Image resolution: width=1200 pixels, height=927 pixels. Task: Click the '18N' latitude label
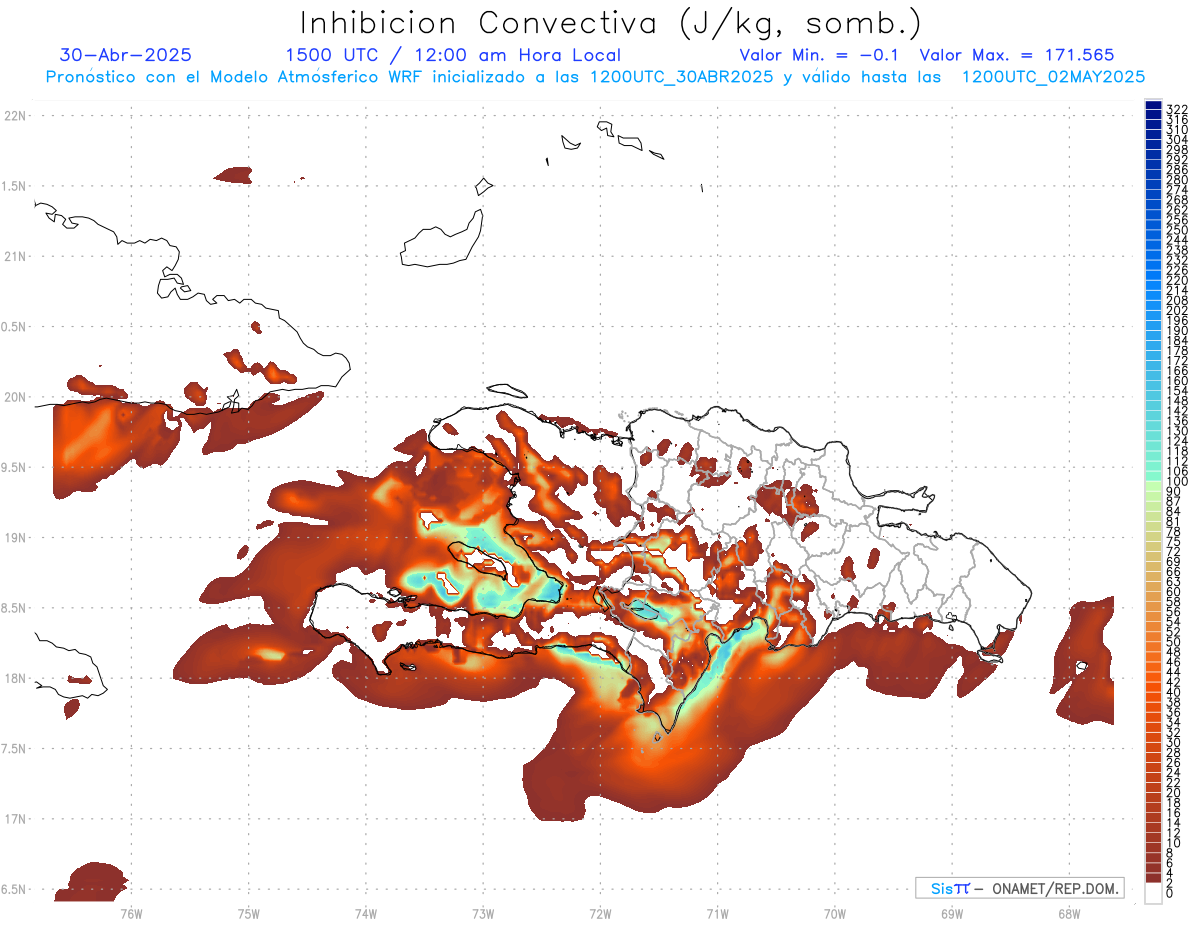[16, 678]
